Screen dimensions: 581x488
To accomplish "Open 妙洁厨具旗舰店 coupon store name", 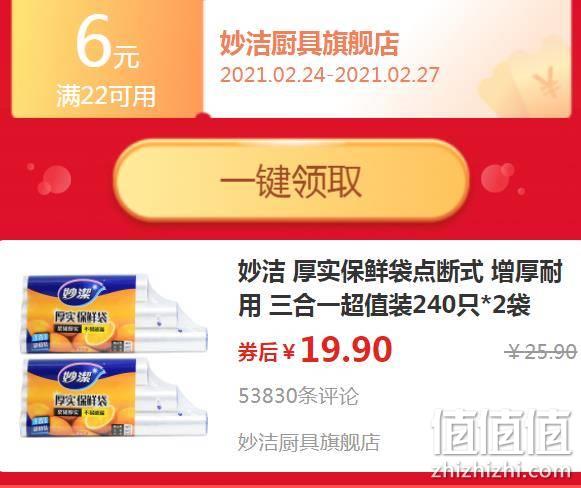I will [309, 44].
